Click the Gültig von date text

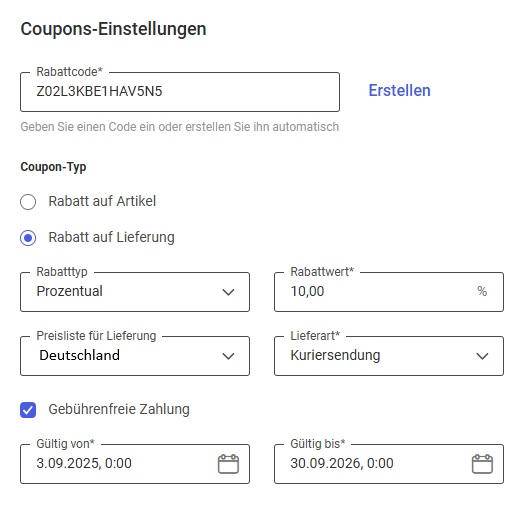pos(84,463)
